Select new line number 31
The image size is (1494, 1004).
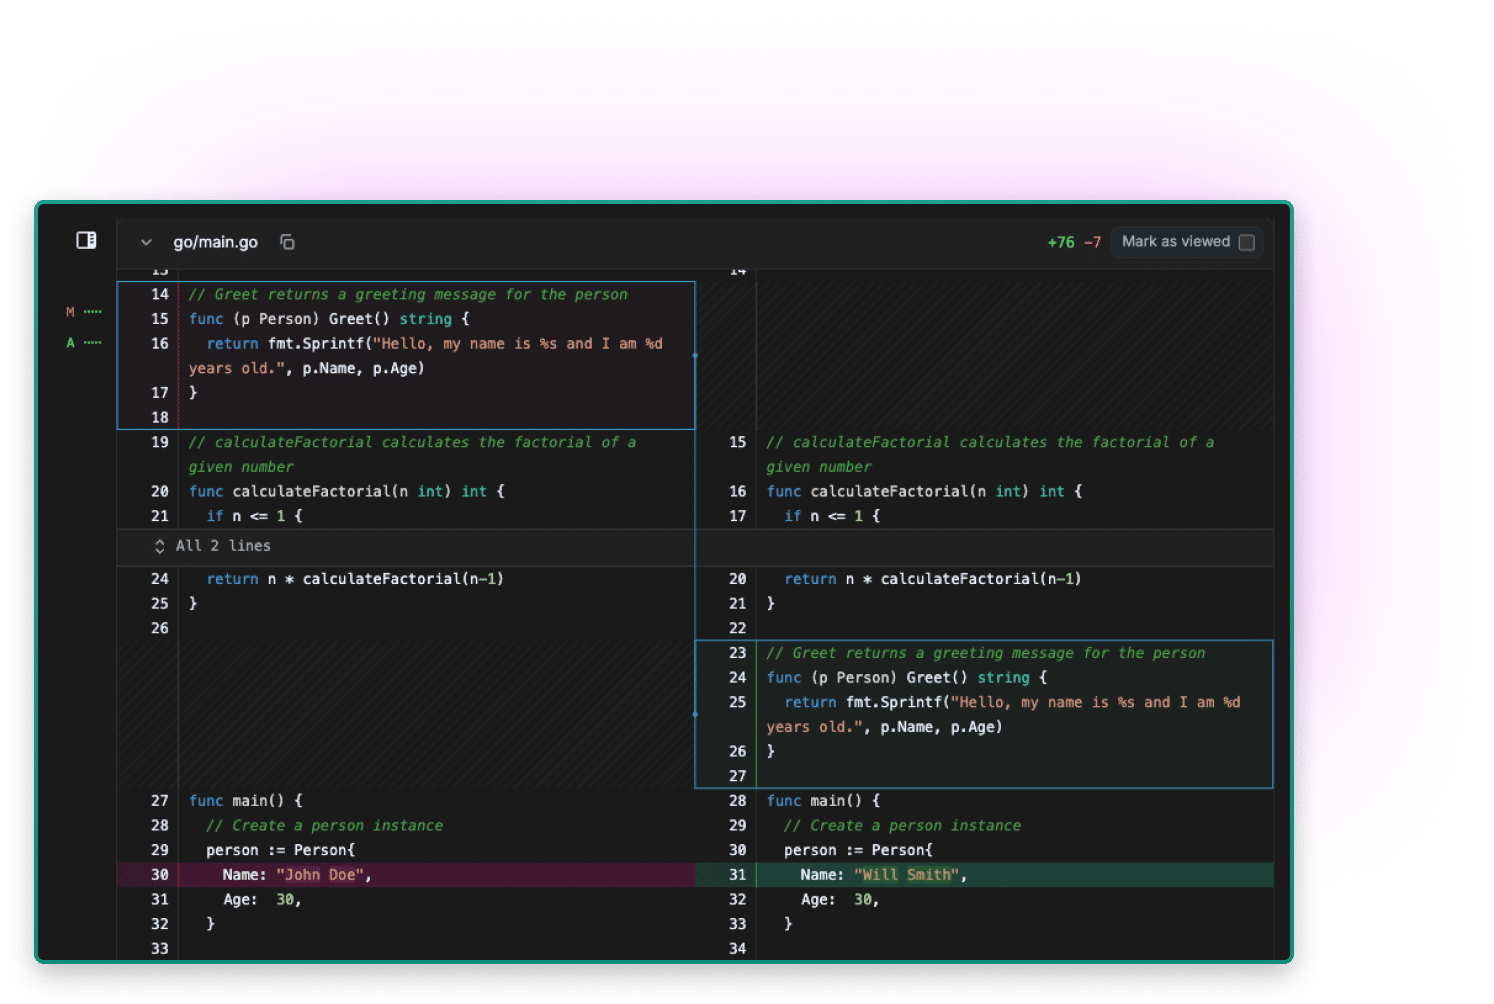[737, 875]
